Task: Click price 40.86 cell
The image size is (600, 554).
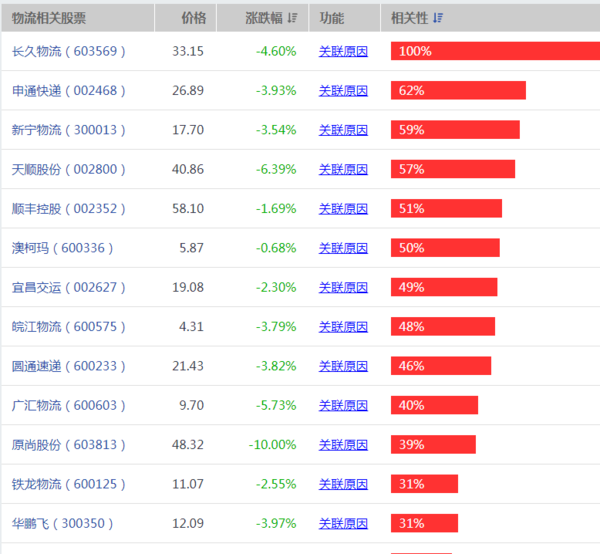Action: coord(188,169)
